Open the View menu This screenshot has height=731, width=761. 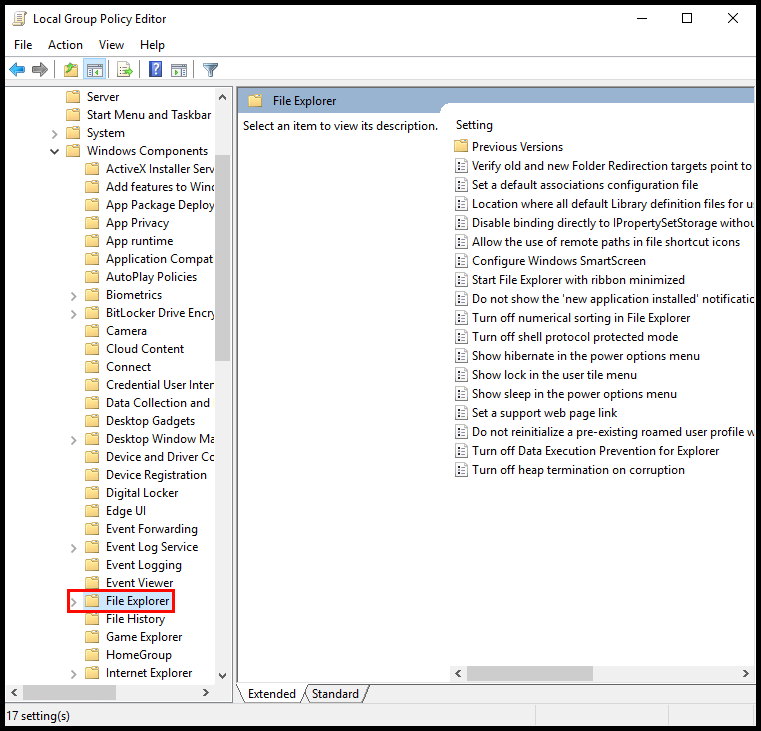(111, 45)
